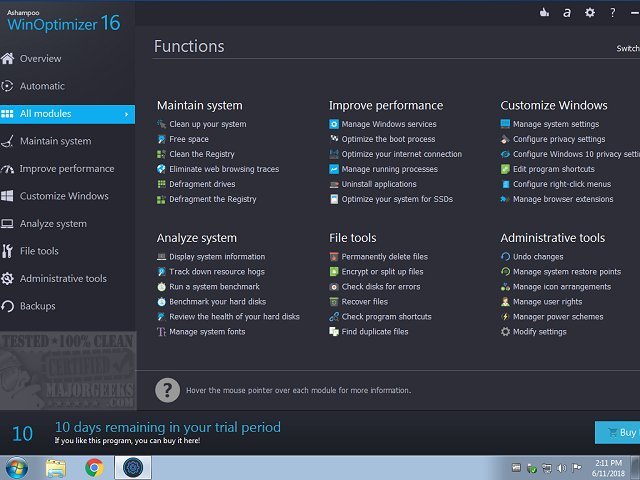Image resolution: width=640 pixels, height=480 pixels.
Task: Open Check program shortcuts
Action: [x=387, y=317]
